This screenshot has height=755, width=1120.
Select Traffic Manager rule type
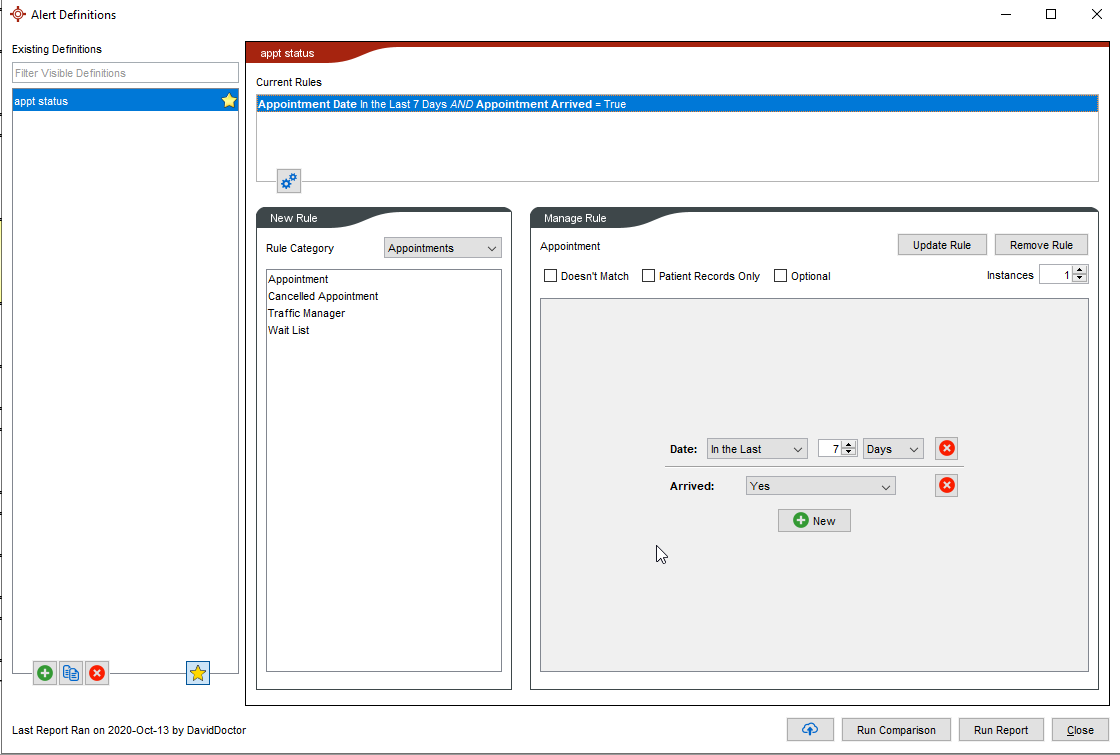coord(306,313)
